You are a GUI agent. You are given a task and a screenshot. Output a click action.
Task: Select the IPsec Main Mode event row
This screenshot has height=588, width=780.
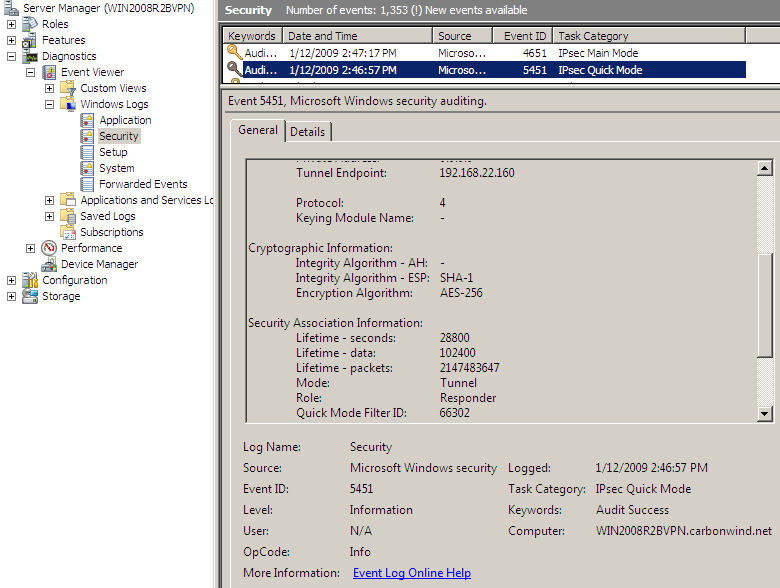(485, 53)
